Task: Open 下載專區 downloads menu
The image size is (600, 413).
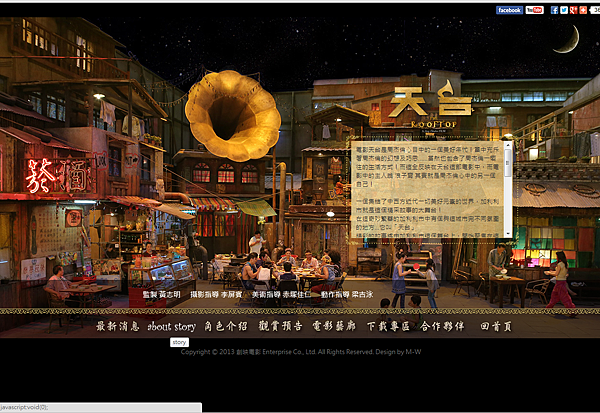Action: (388, 326)
